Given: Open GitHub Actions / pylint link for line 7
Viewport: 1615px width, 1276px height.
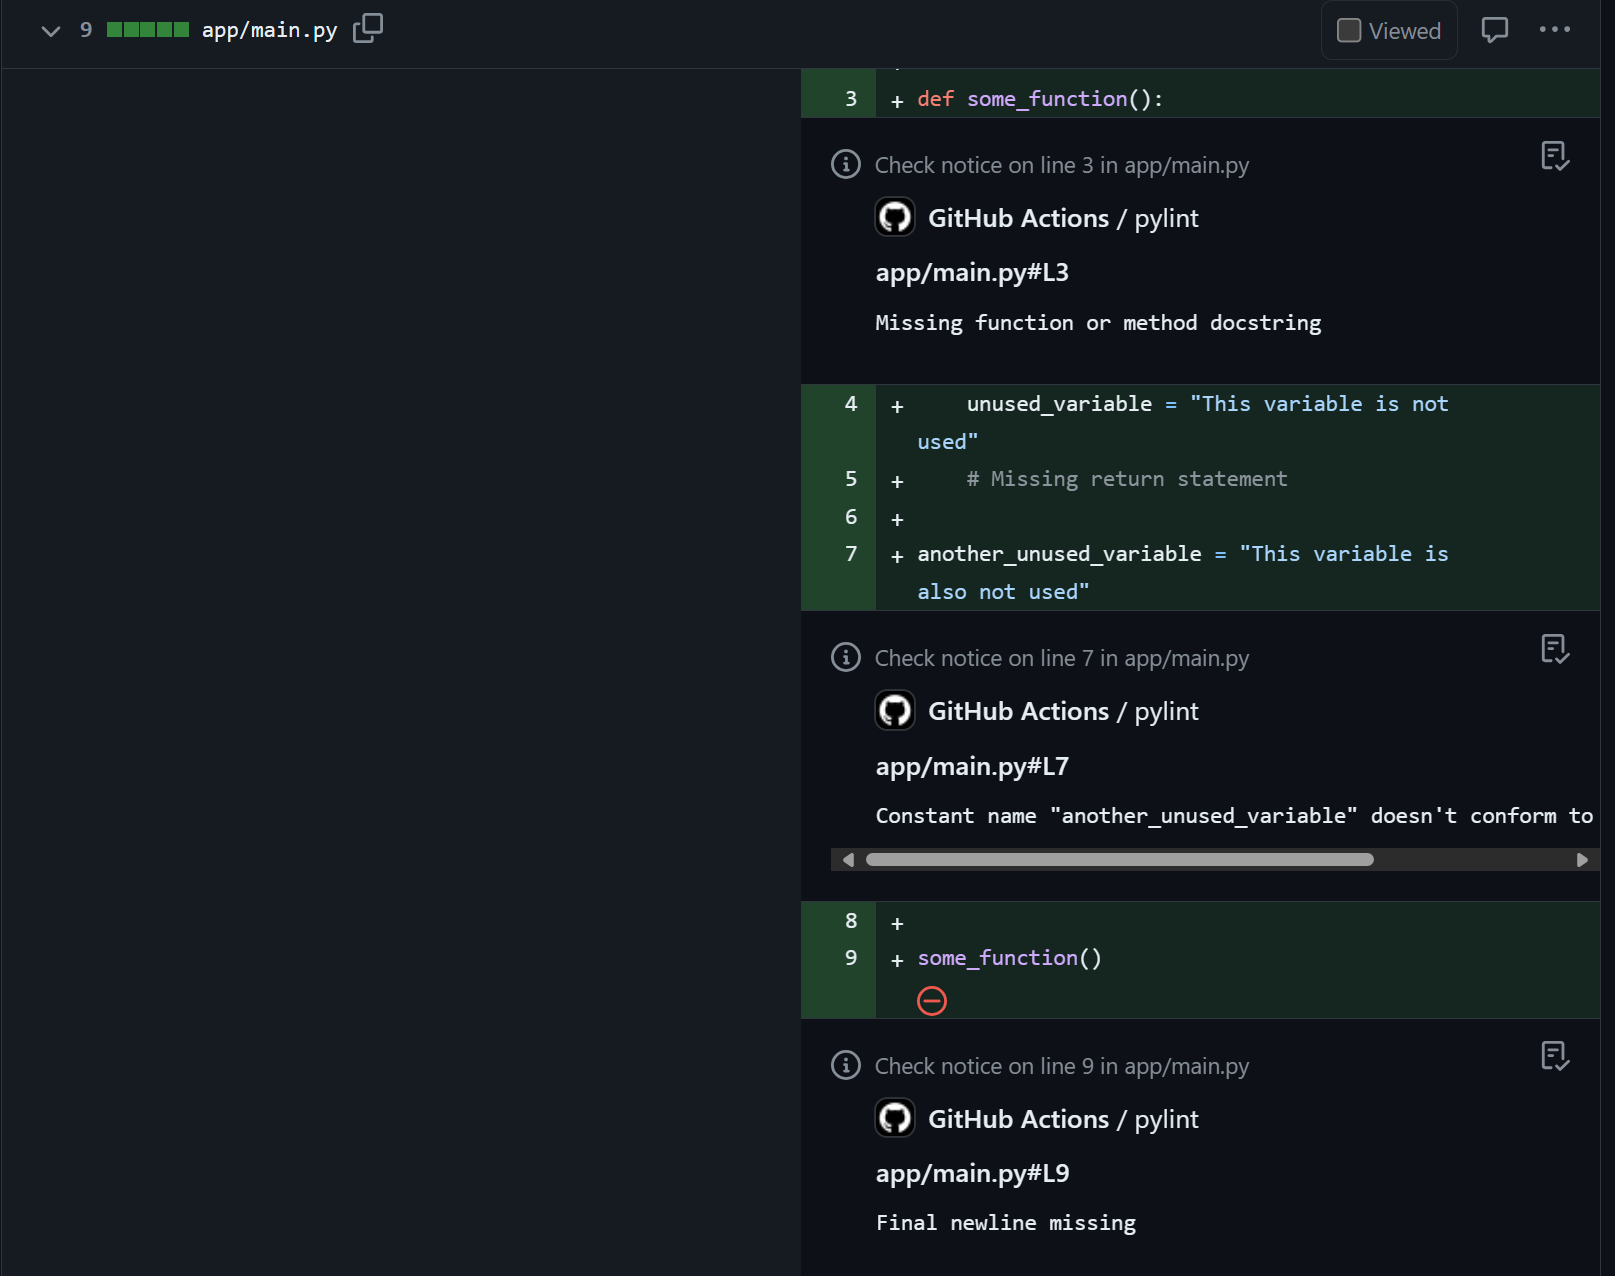Looking at the screenshot, I should (x=1063, y=711).
